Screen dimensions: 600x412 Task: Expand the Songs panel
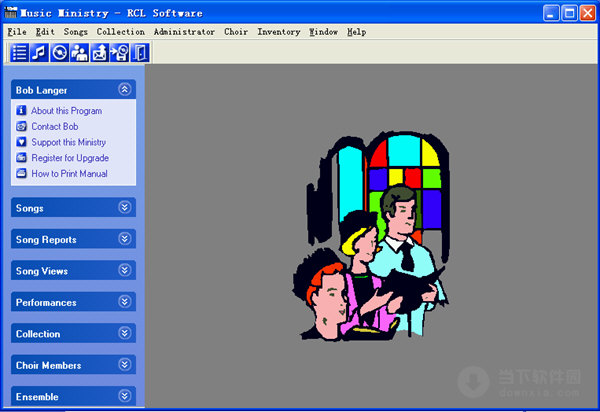[124, 207]
